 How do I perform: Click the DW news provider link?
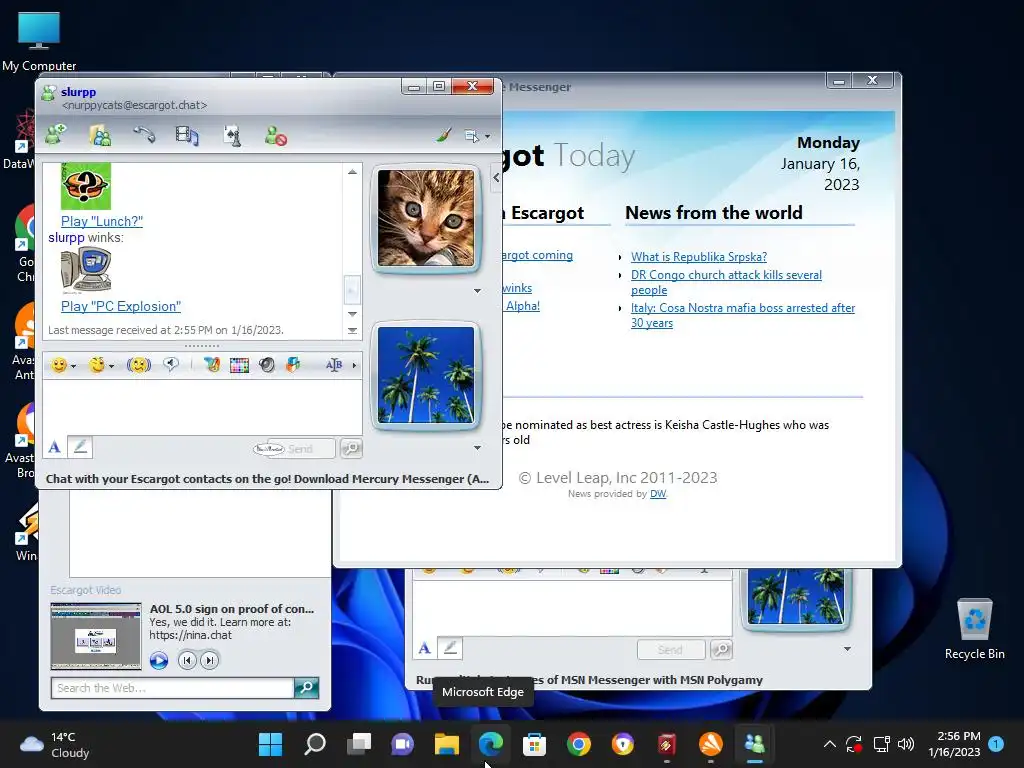658,494
